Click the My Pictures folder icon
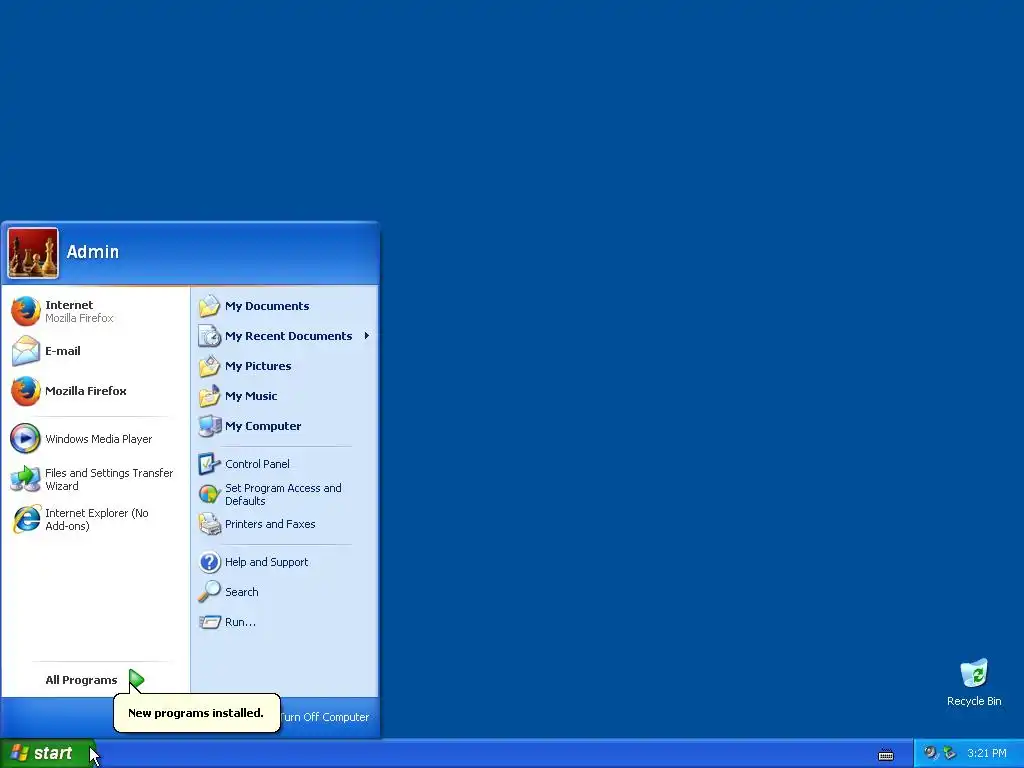1024x768 pixels. 209,366
